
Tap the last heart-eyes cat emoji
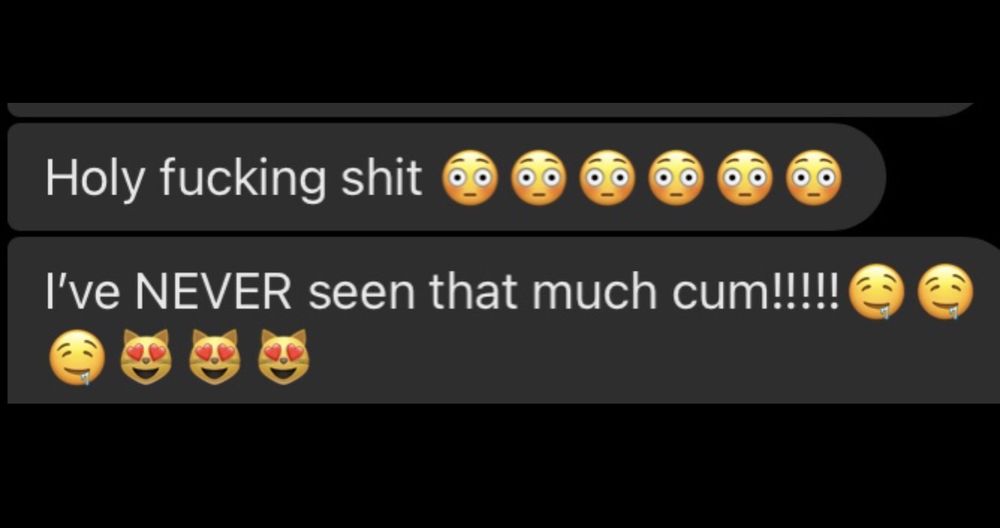(x=283, y=357)
